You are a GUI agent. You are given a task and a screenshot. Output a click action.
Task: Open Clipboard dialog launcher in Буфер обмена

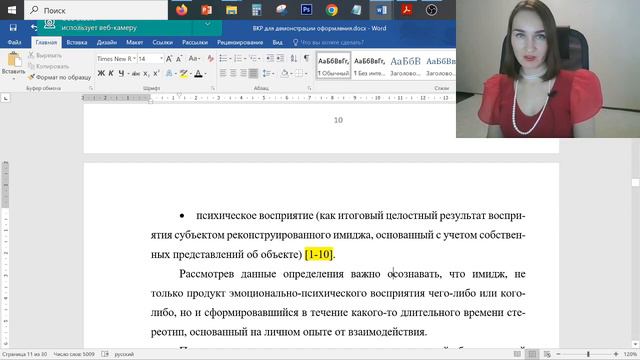click(91, 88)
